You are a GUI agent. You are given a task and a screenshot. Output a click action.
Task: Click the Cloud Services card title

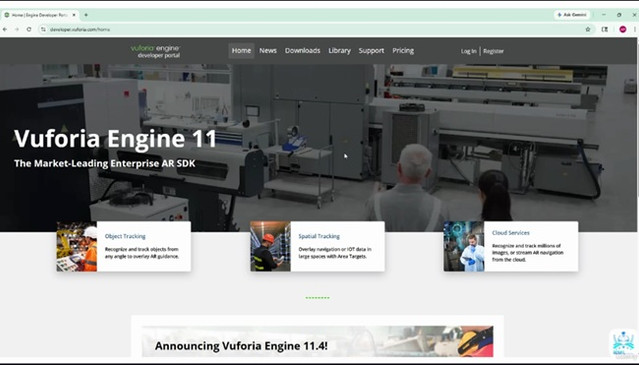coord(511,233)
